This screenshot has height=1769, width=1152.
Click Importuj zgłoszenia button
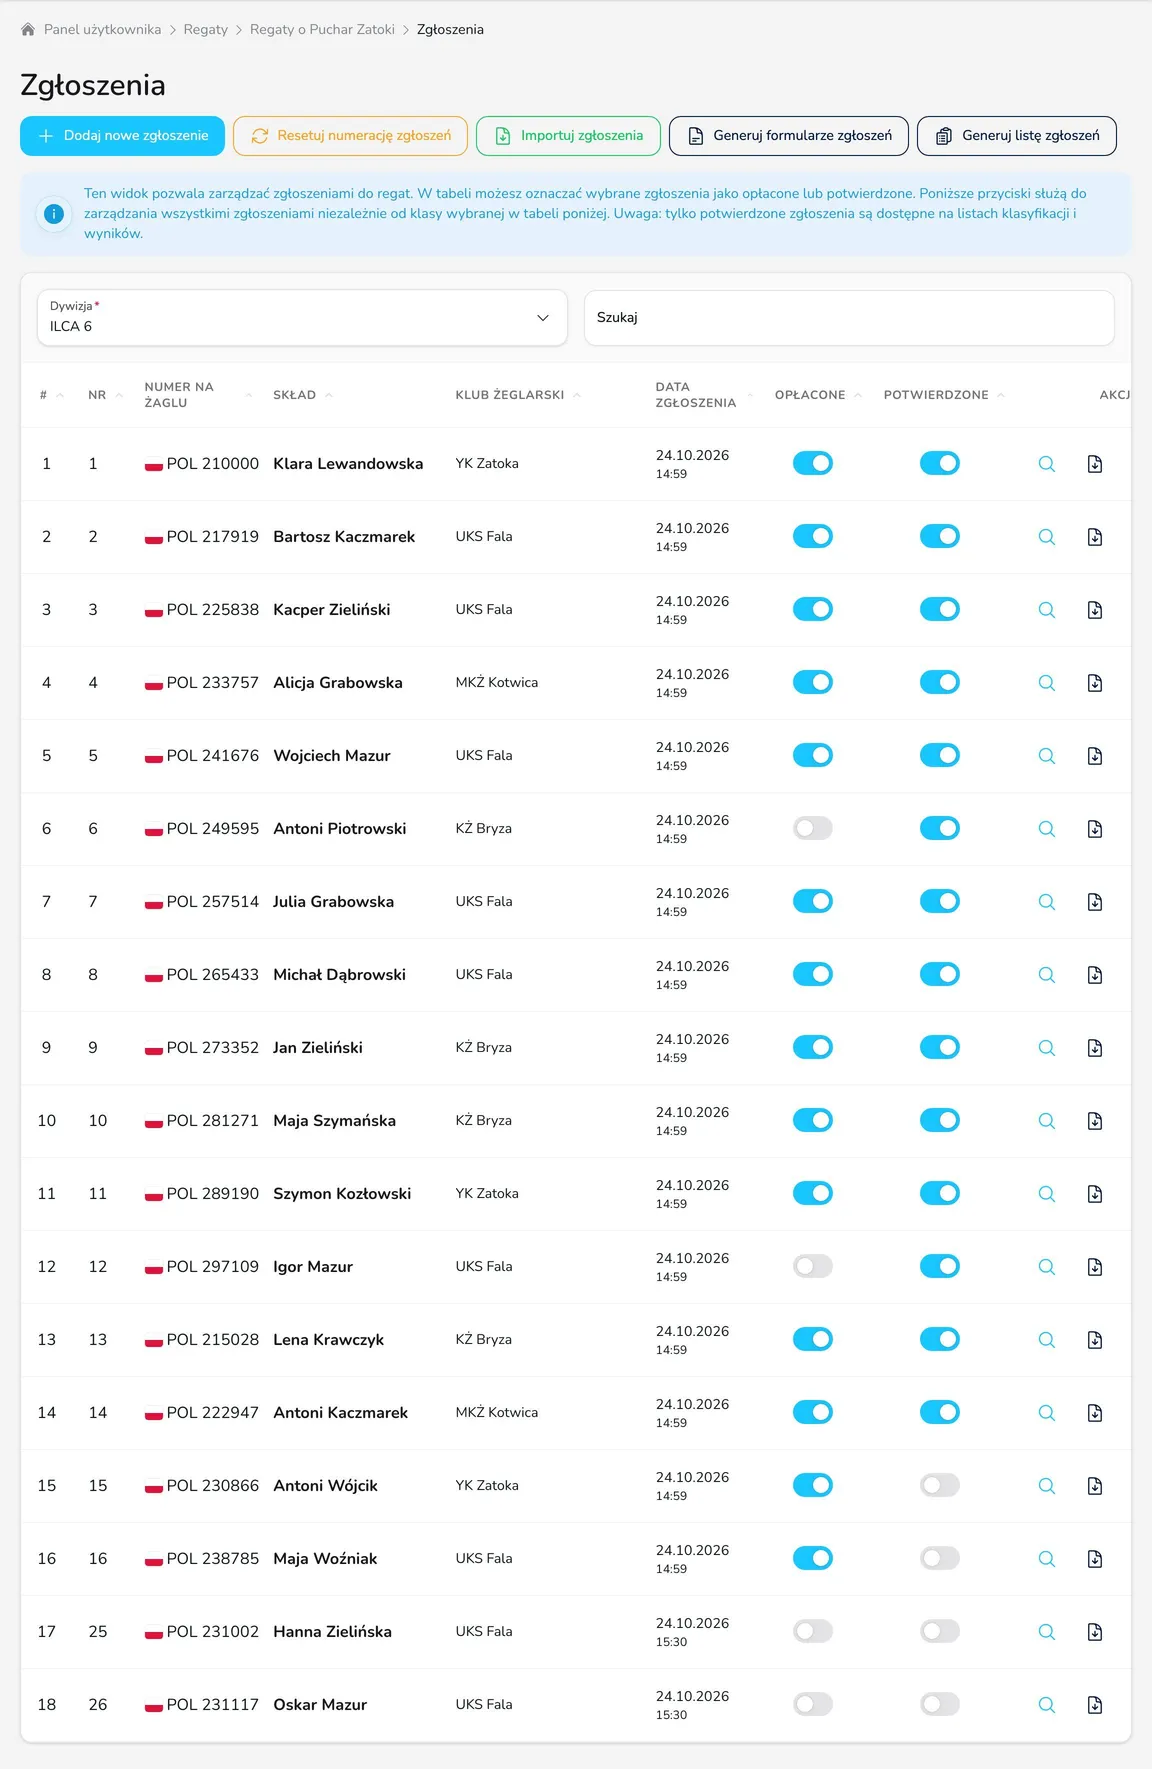point(569,136)
